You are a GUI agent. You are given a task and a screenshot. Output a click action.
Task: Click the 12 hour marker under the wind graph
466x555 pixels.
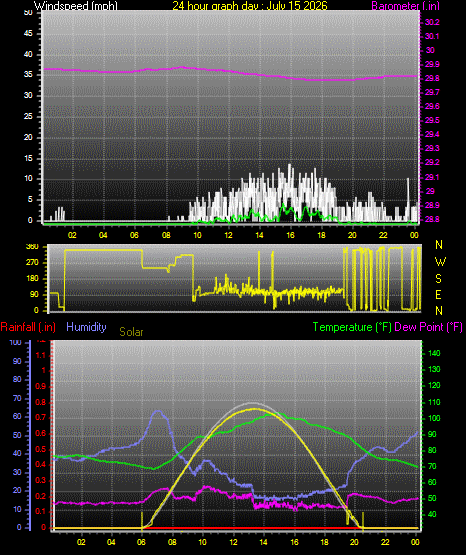click(x=228, y=235)
